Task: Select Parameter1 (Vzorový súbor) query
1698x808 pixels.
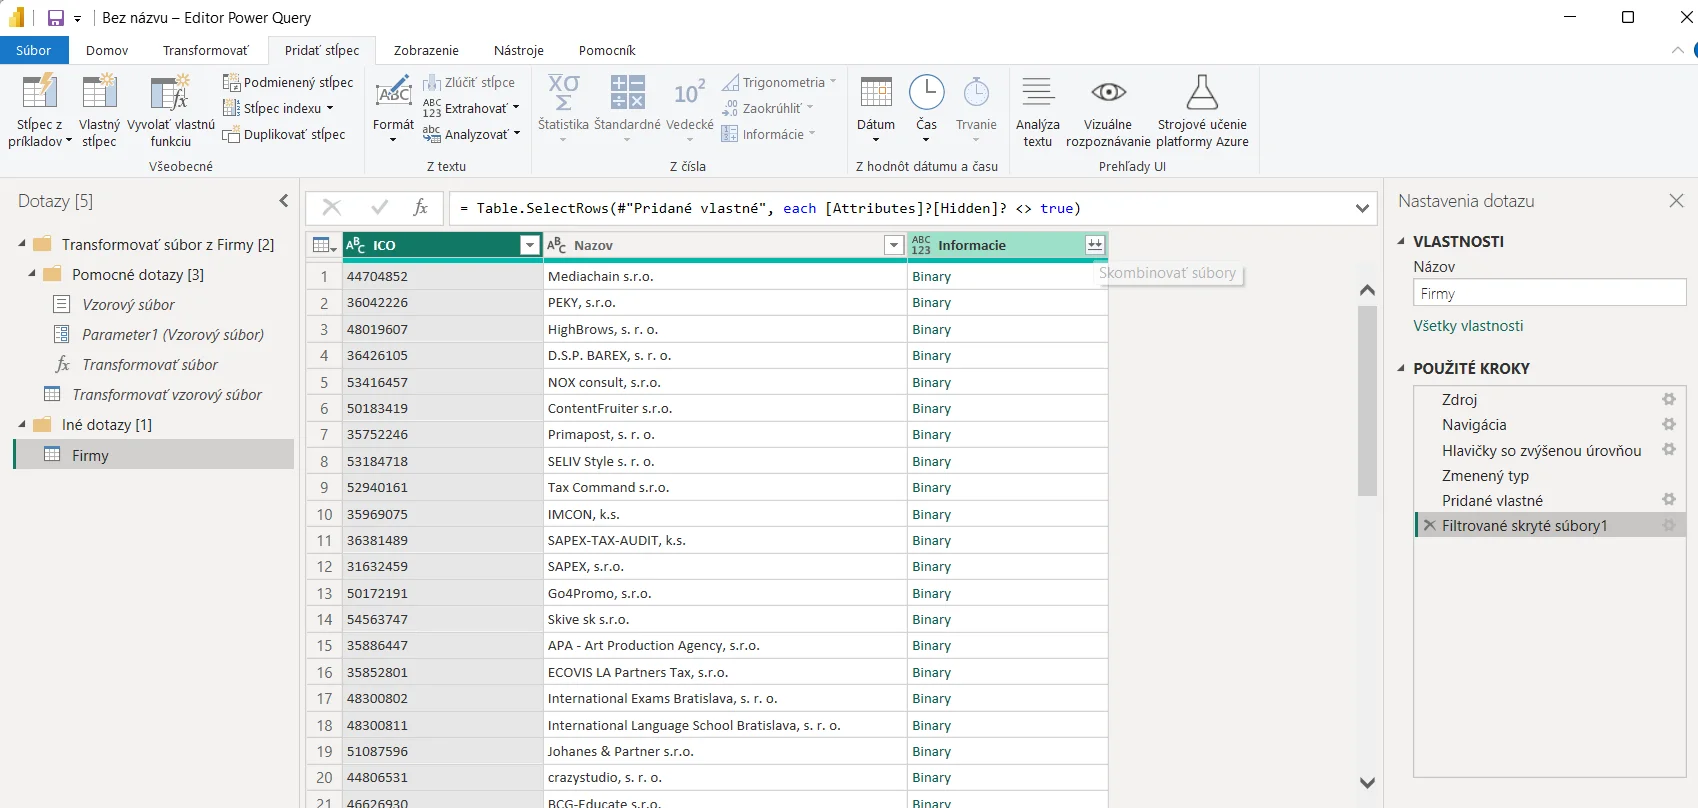Action: pos(173,334)
